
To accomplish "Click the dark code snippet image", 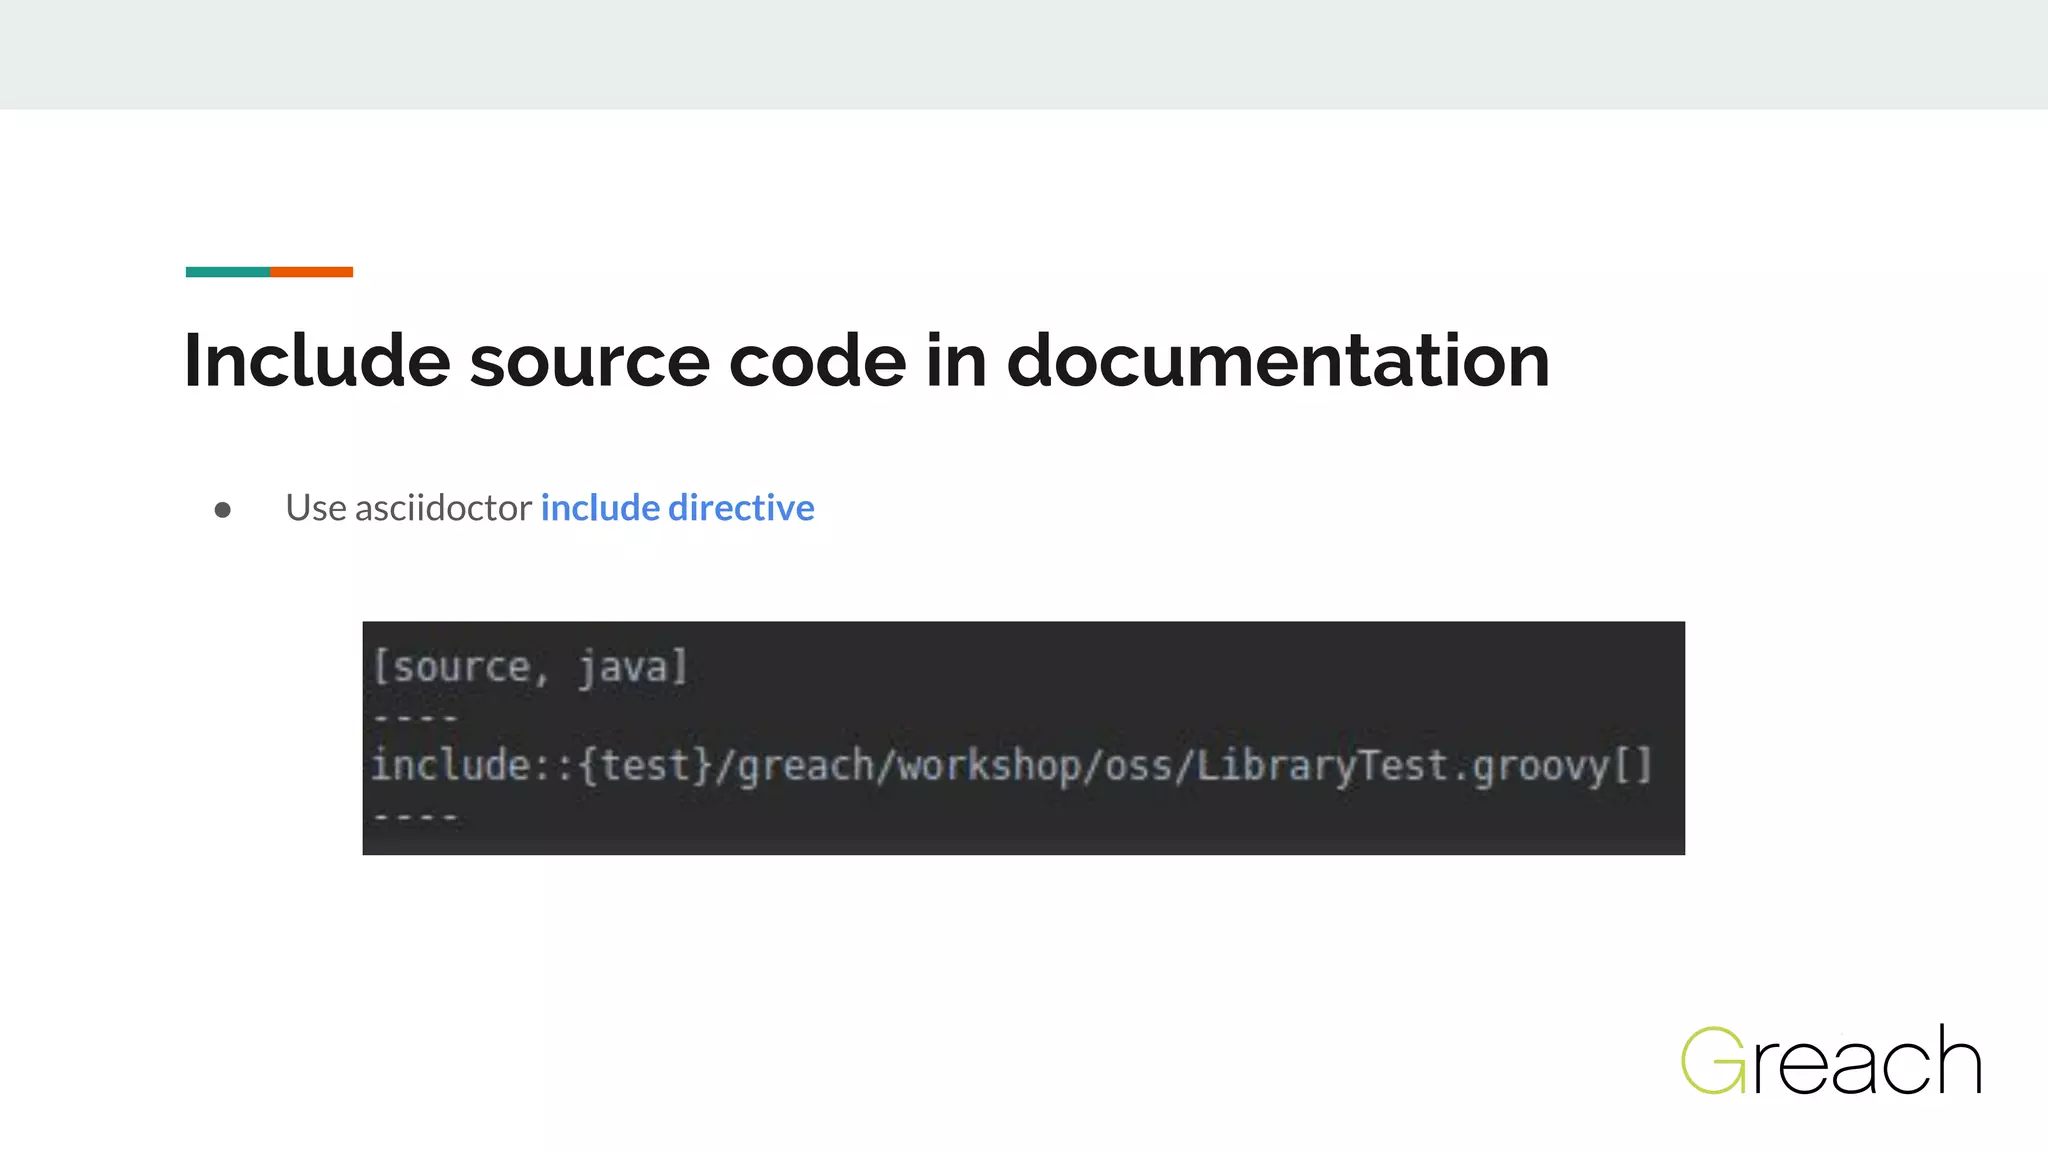I will 1023,738.
